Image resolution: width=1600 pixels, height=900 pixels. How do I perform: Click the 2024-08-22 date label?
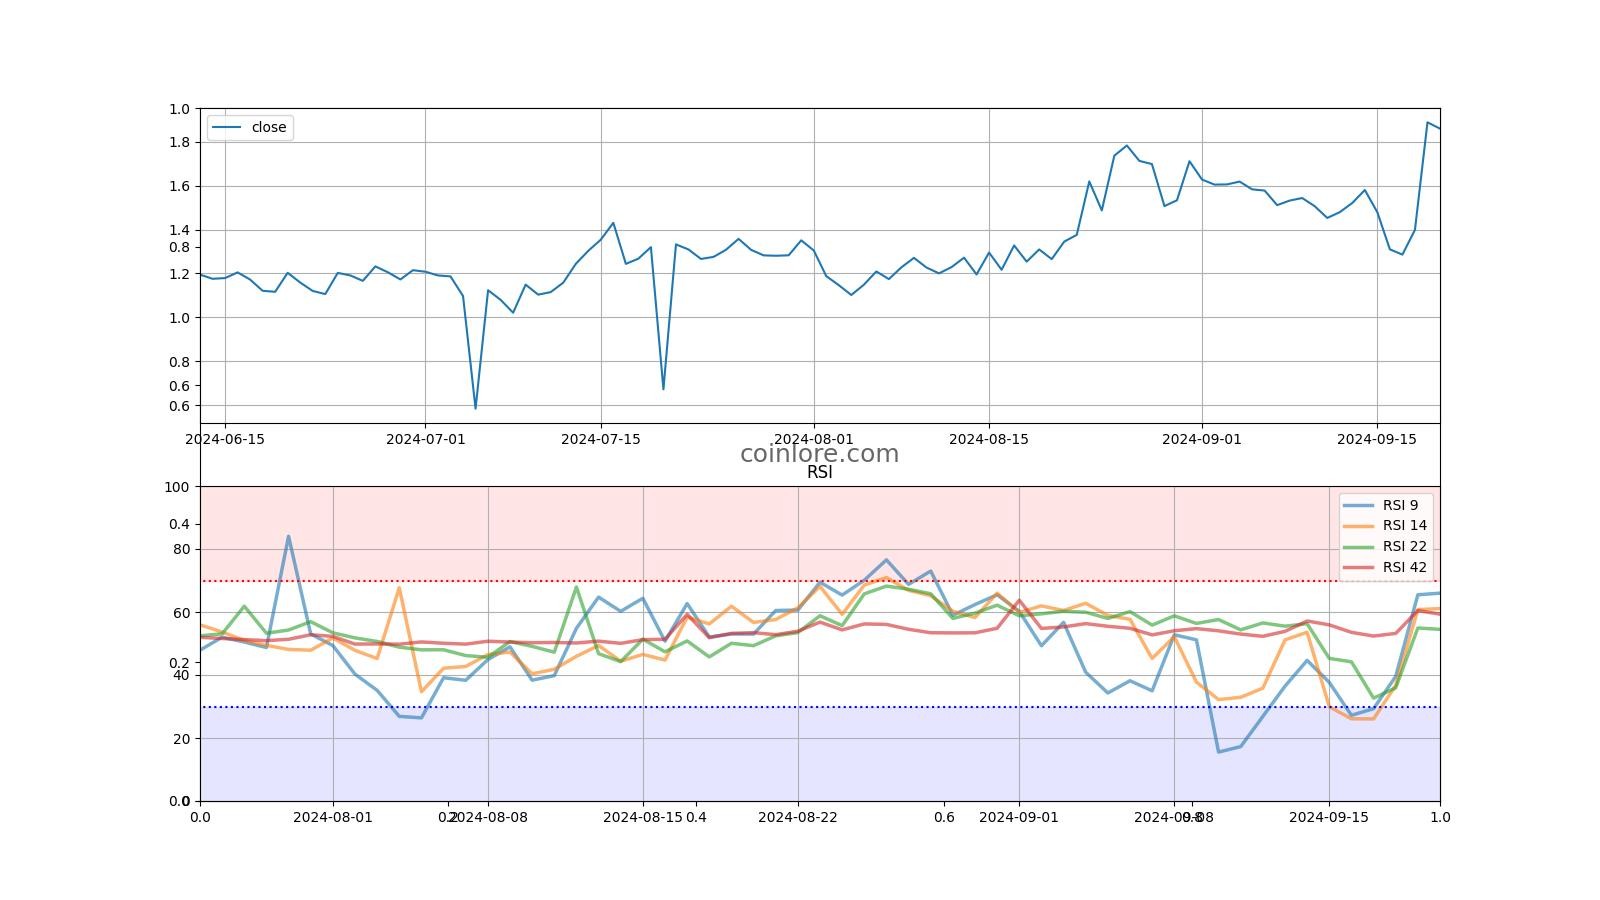point(798,816)
